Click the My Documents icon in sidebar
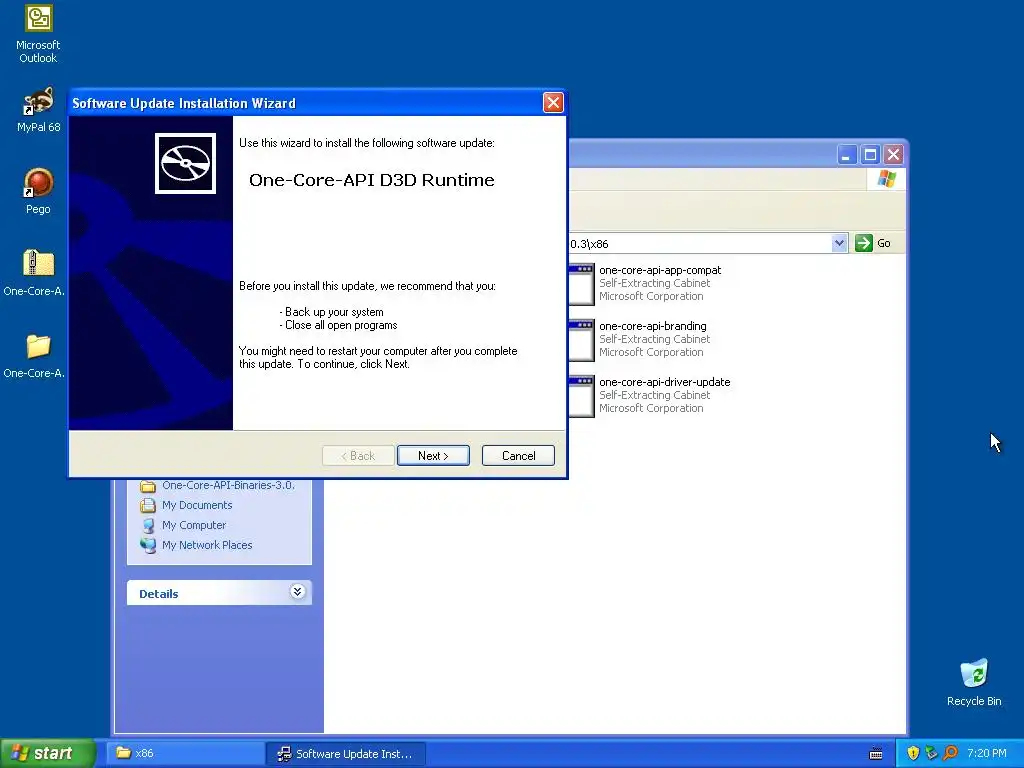This screenshot has width=1024, height=768. [x=148, y=505]
